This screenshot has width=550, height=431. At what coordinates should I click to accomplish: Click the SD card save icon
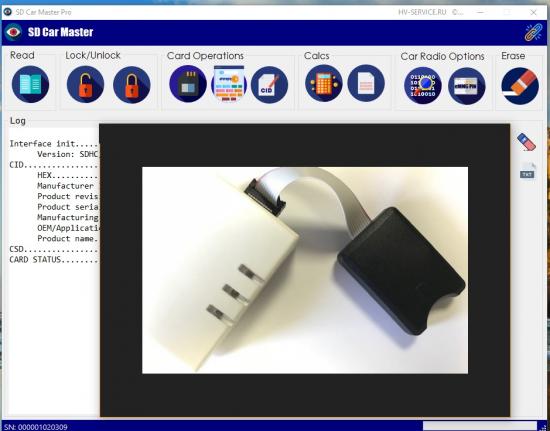(188, 84)
